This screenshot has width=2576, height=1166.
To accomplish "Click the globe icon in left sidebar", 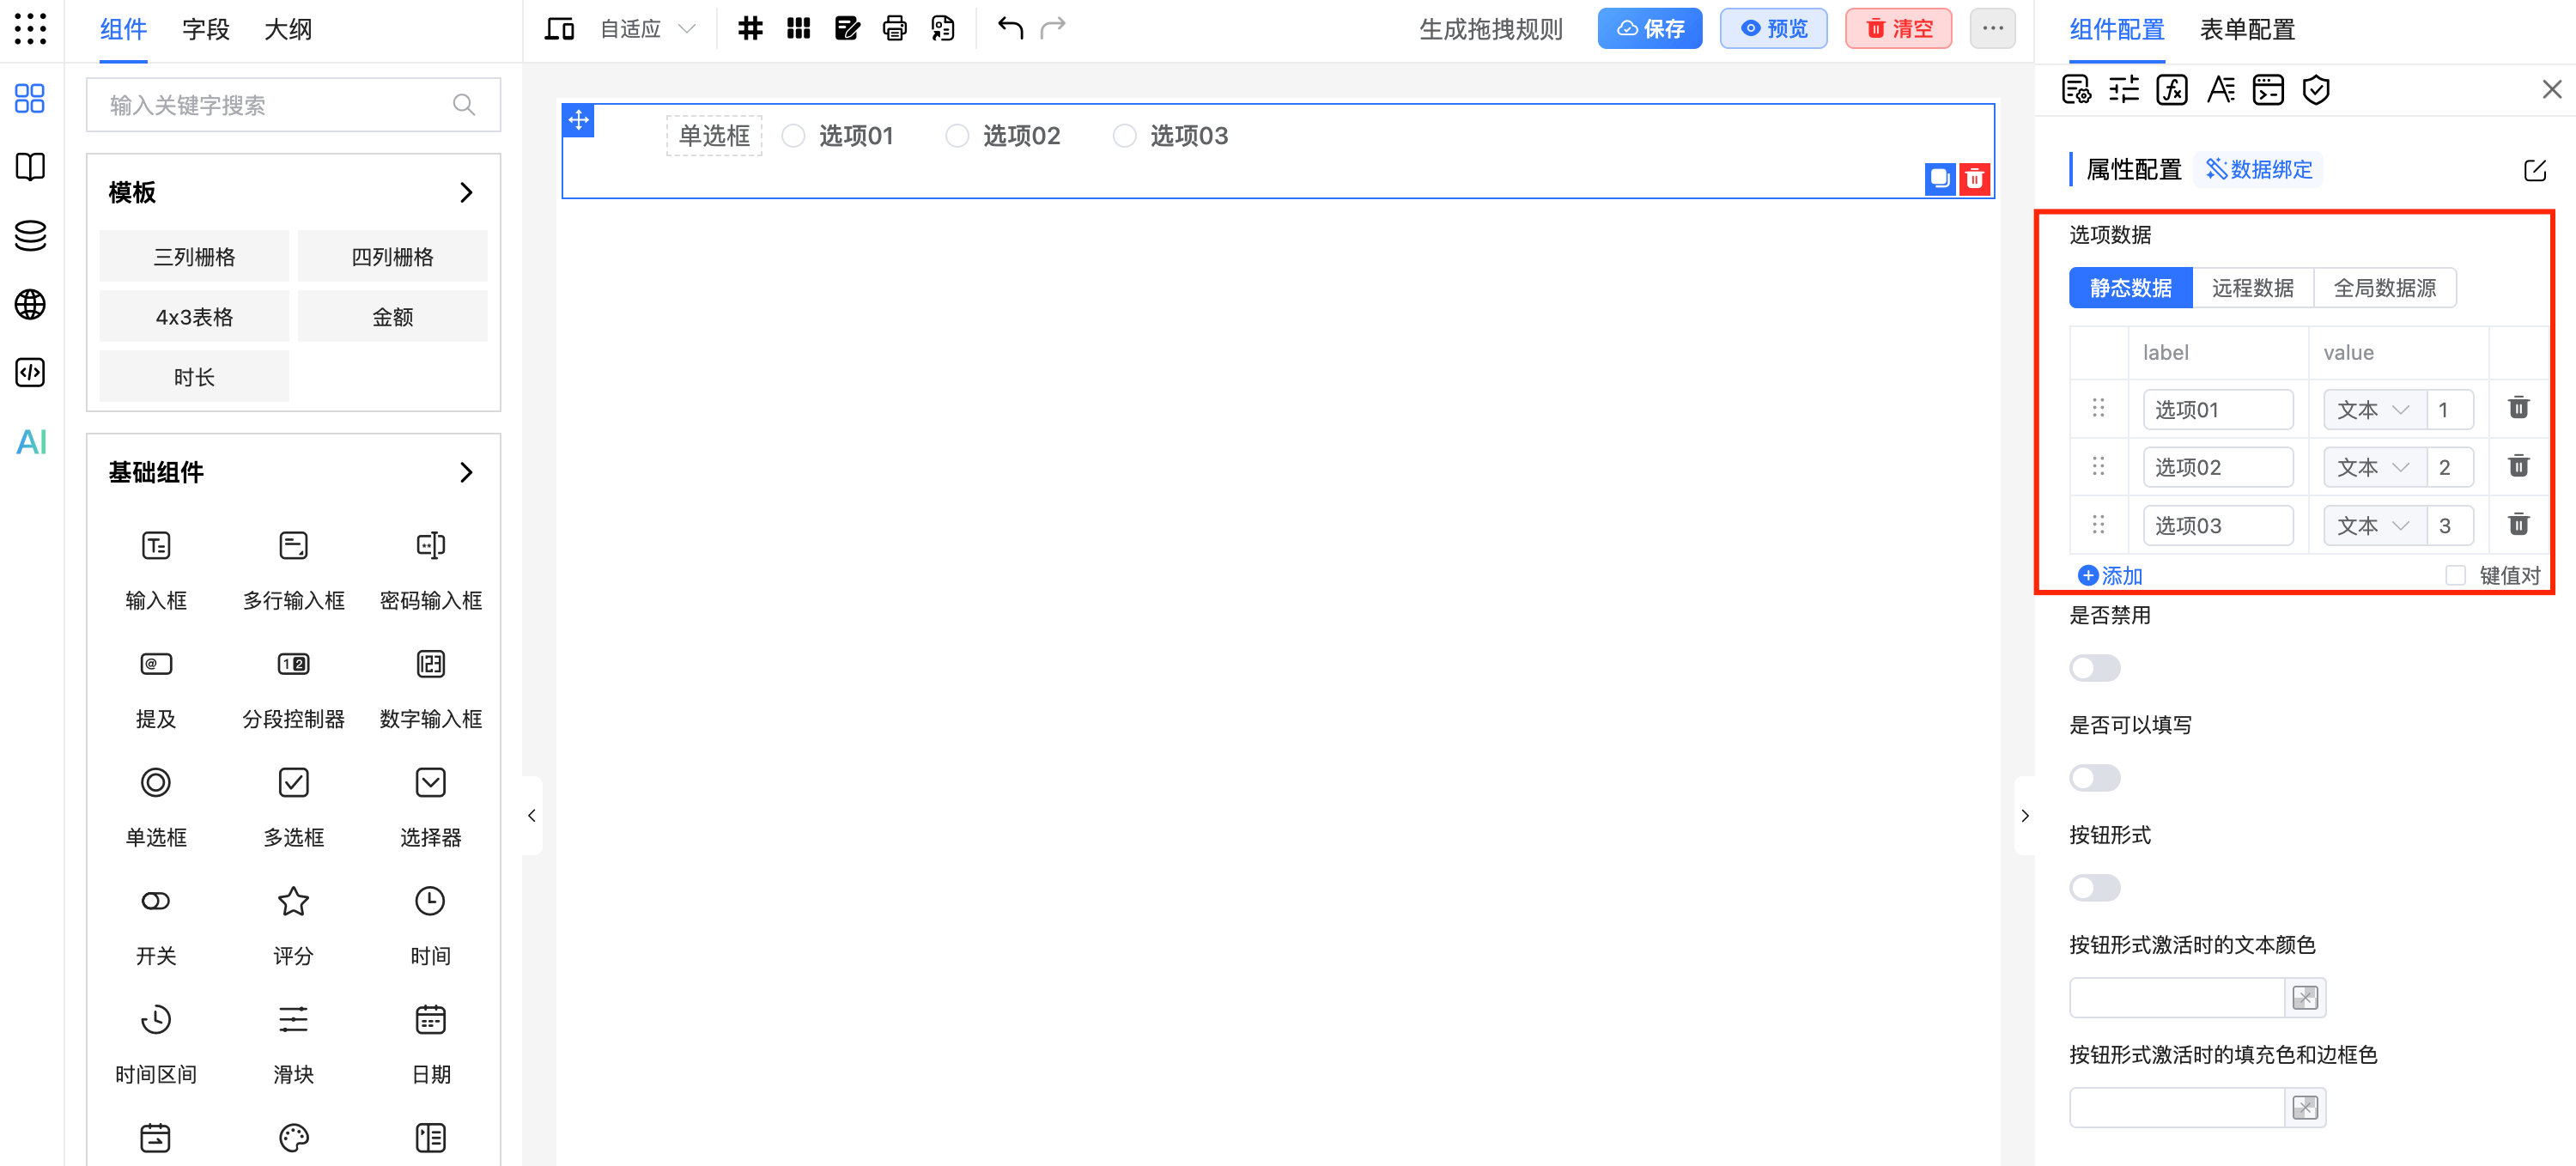I will coord(31,304).
